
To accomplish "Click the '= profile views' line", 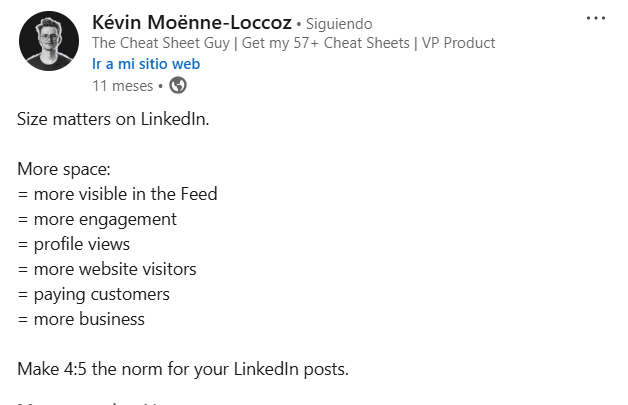I will click(74, 244).
